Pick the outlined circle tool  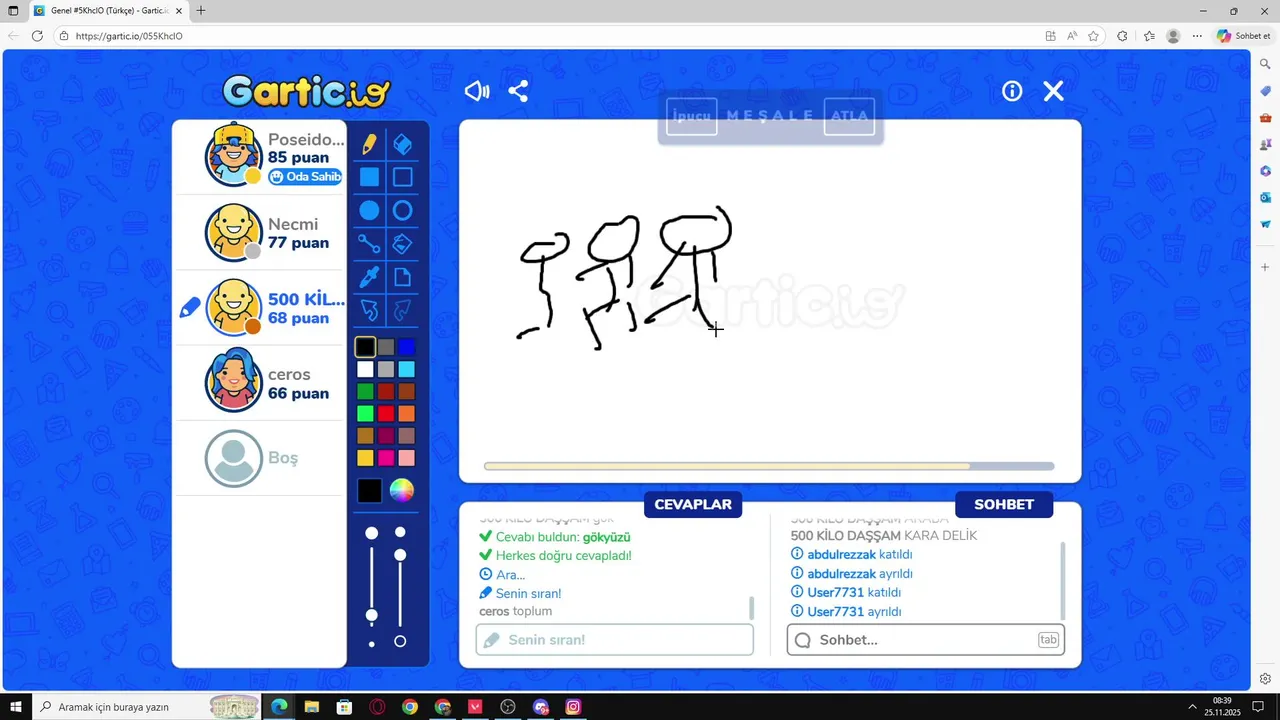point(402,211)
